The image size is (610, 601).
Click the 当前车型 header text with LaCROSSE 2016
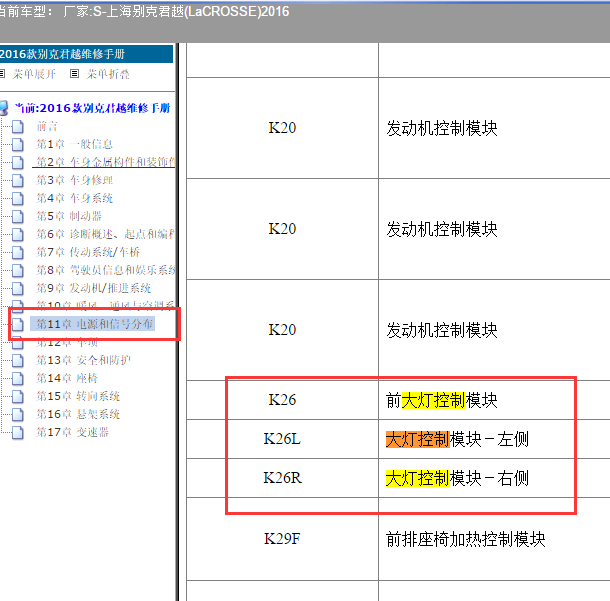point(144,12)
